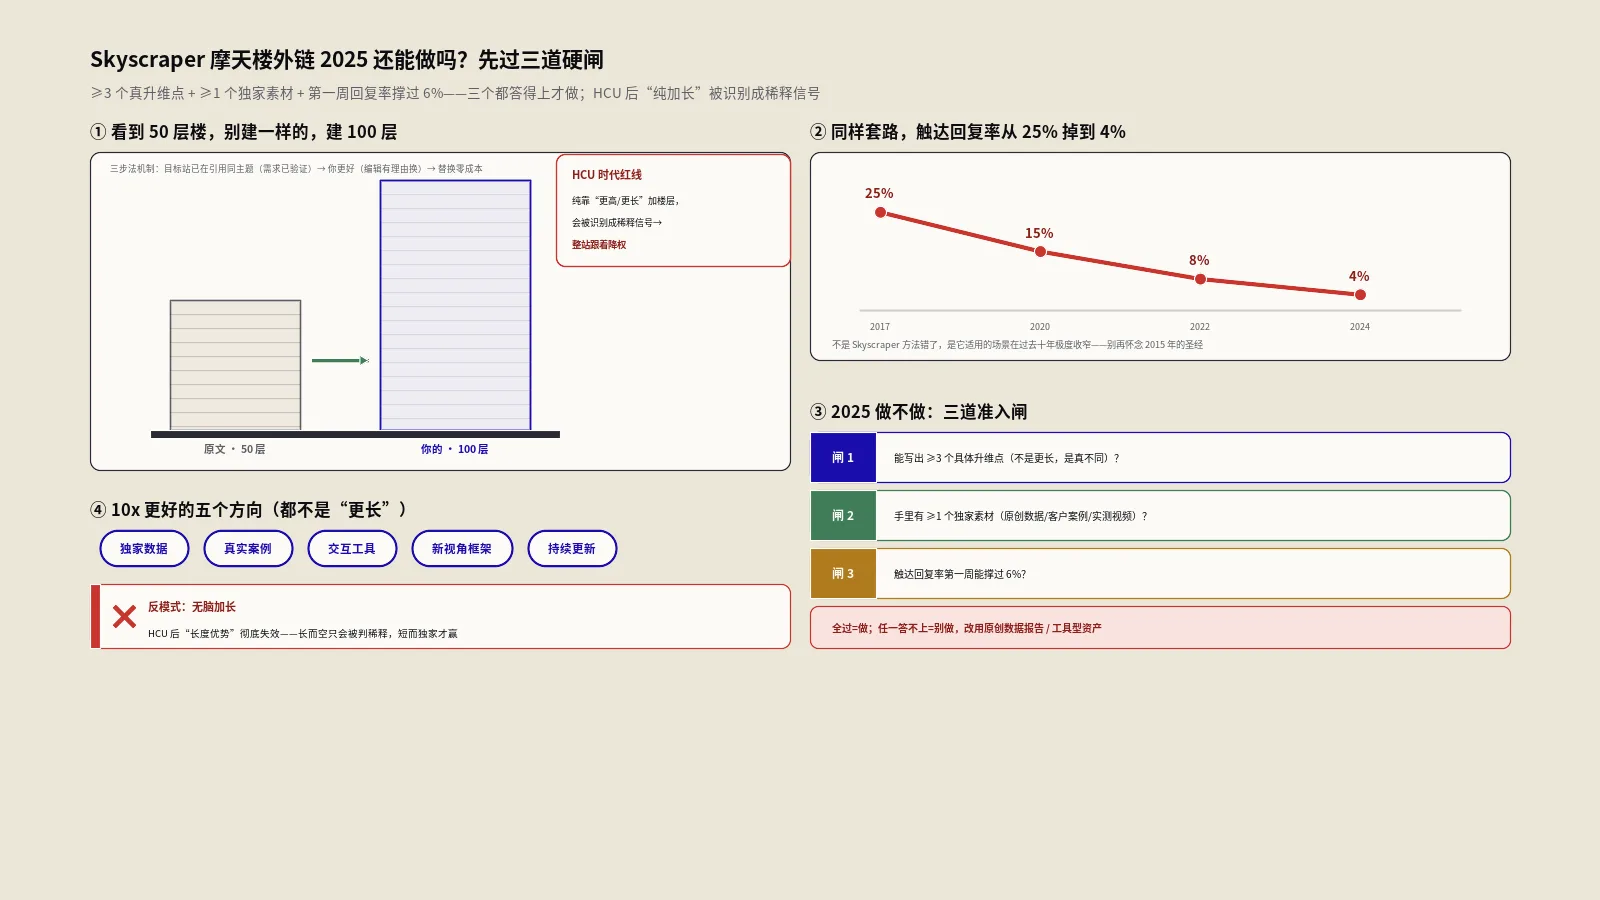1600x900 pixels.
Task: Click the section heading ④ 10x 更好的五个方向
Action: (x=249, y=510)
